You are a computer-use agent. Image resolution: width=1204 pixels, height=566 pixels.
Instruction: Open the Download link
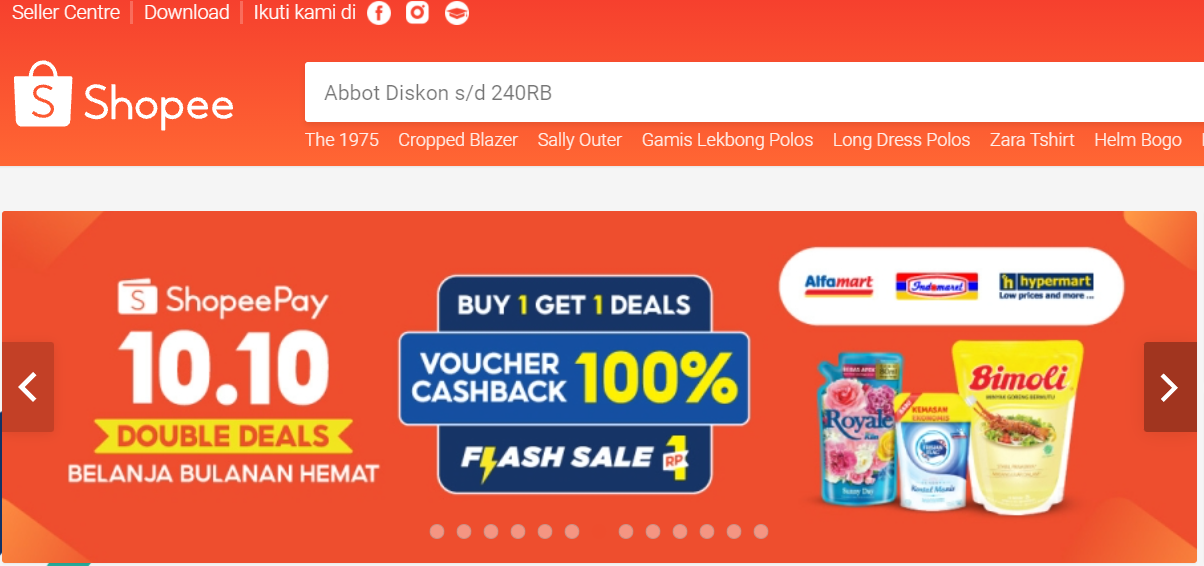(187, 13)
